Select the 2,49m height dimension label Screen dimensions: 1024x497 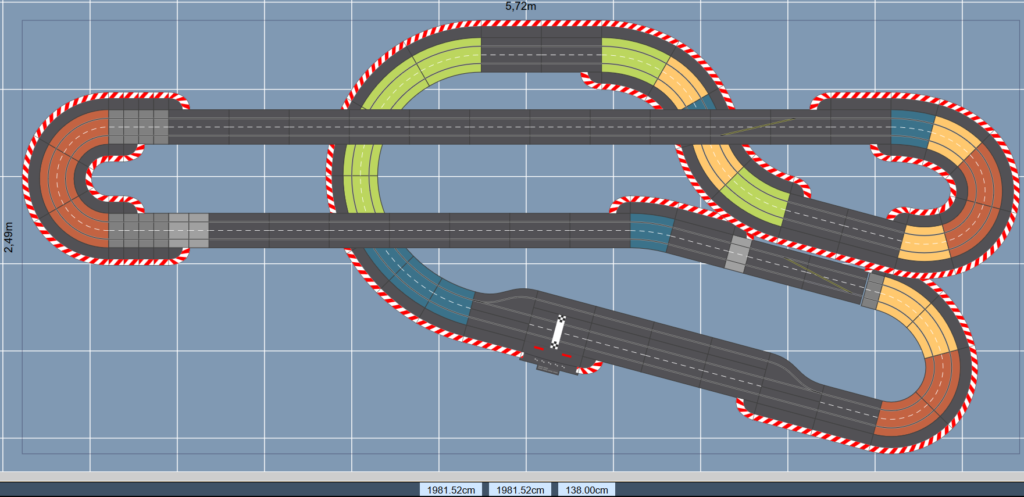8,236
